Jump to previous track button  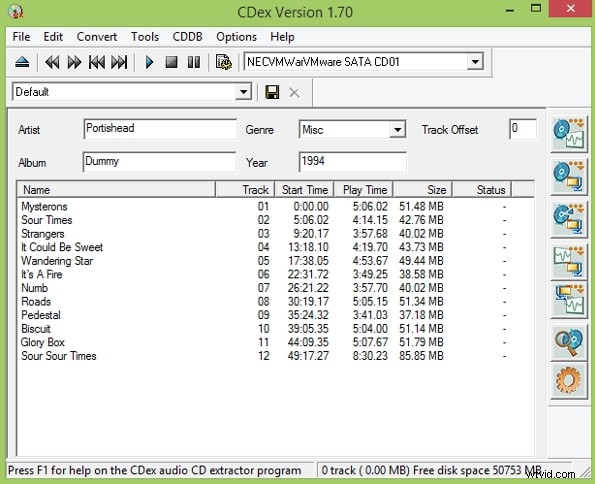tap(96, 62)
